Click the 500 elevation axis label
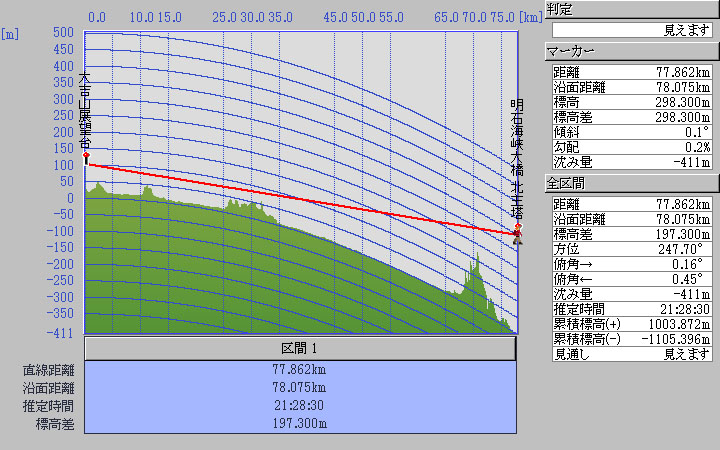Viewport: 720px width, 450px height. 63,33
